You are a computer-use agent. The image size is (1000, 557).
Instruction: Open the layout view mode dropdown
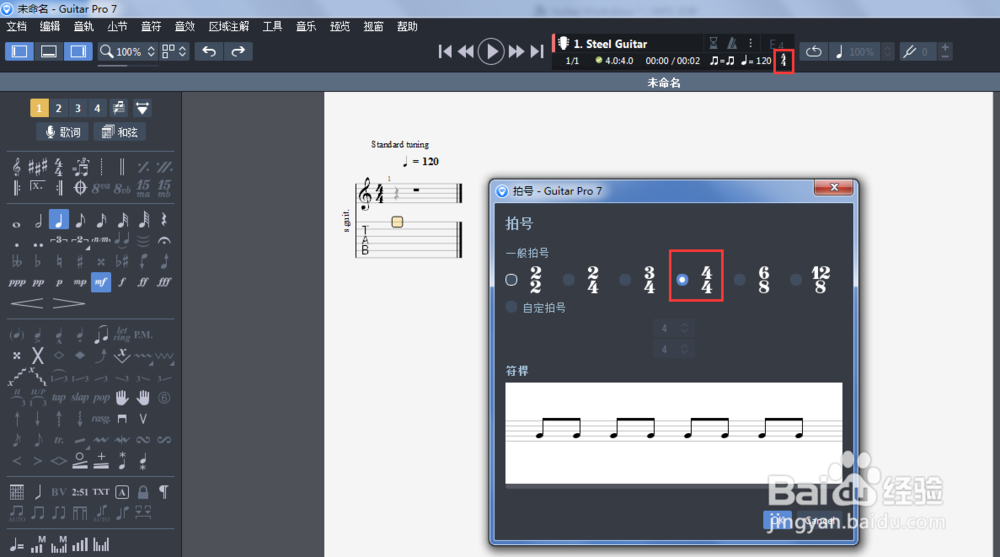174,52
